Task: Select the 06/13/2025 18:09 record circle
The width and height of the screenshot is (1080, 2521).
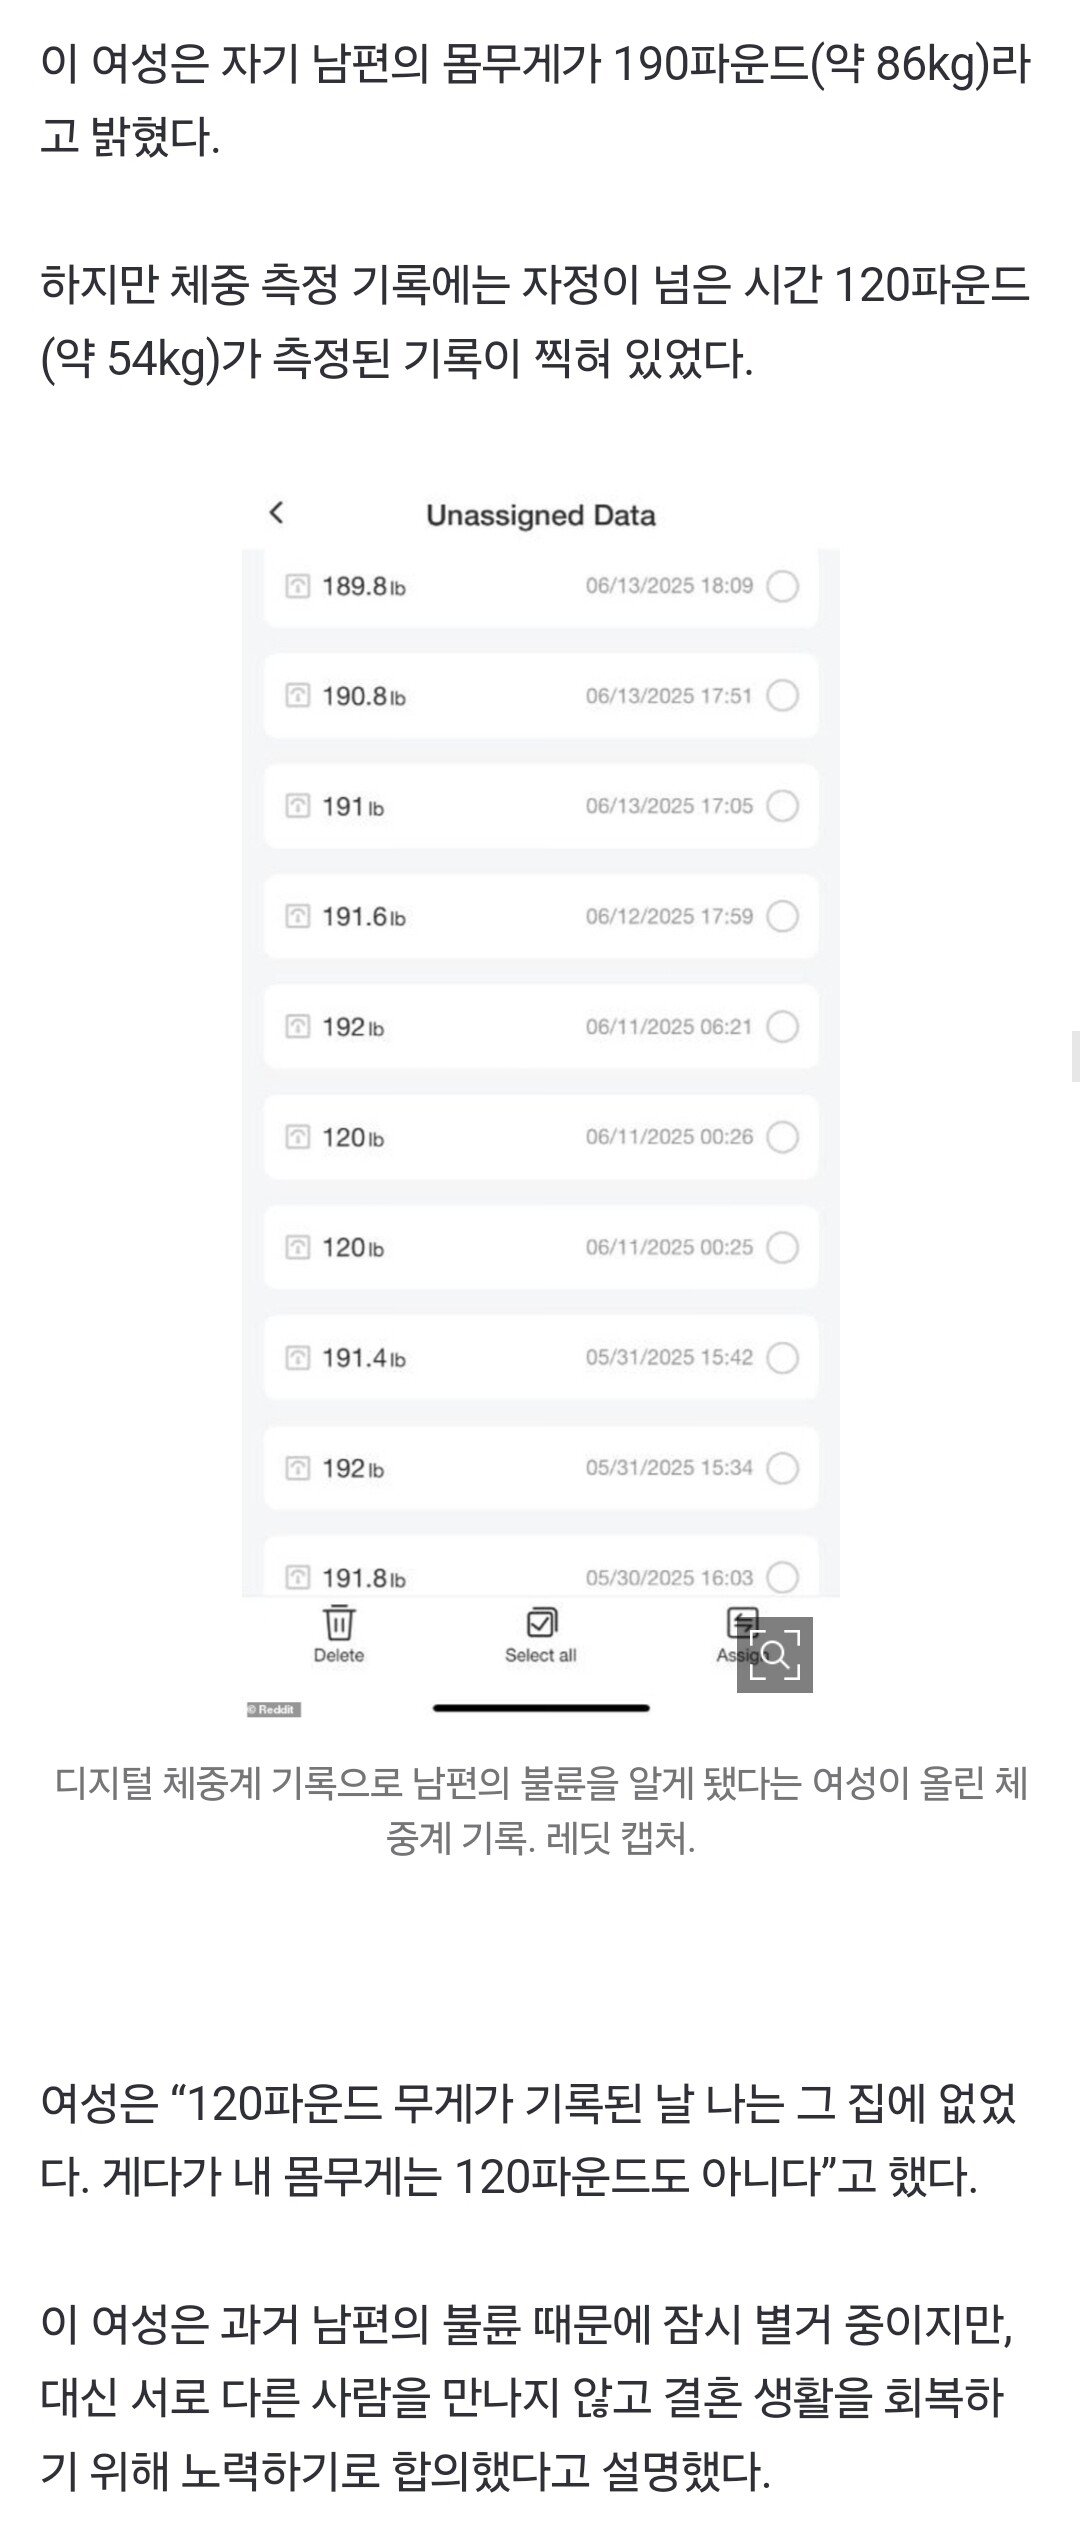Action: (782, 586)
